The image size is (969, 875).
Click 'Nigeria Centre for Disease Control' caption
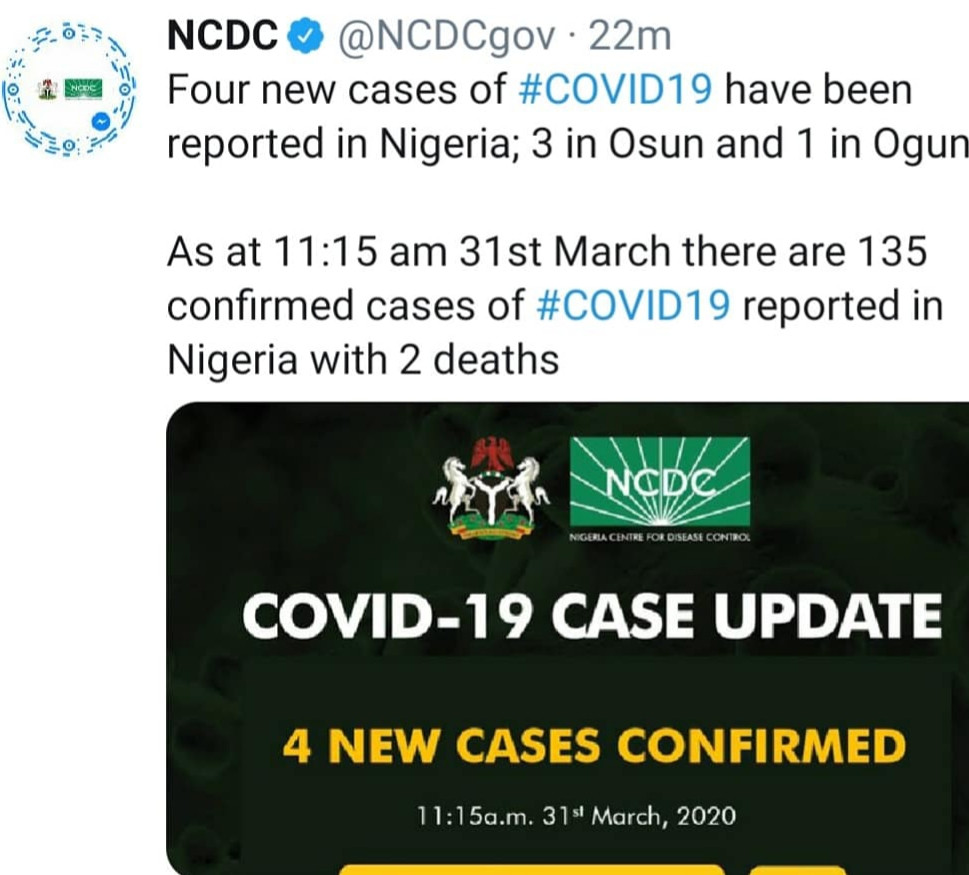tap(659, 538)
